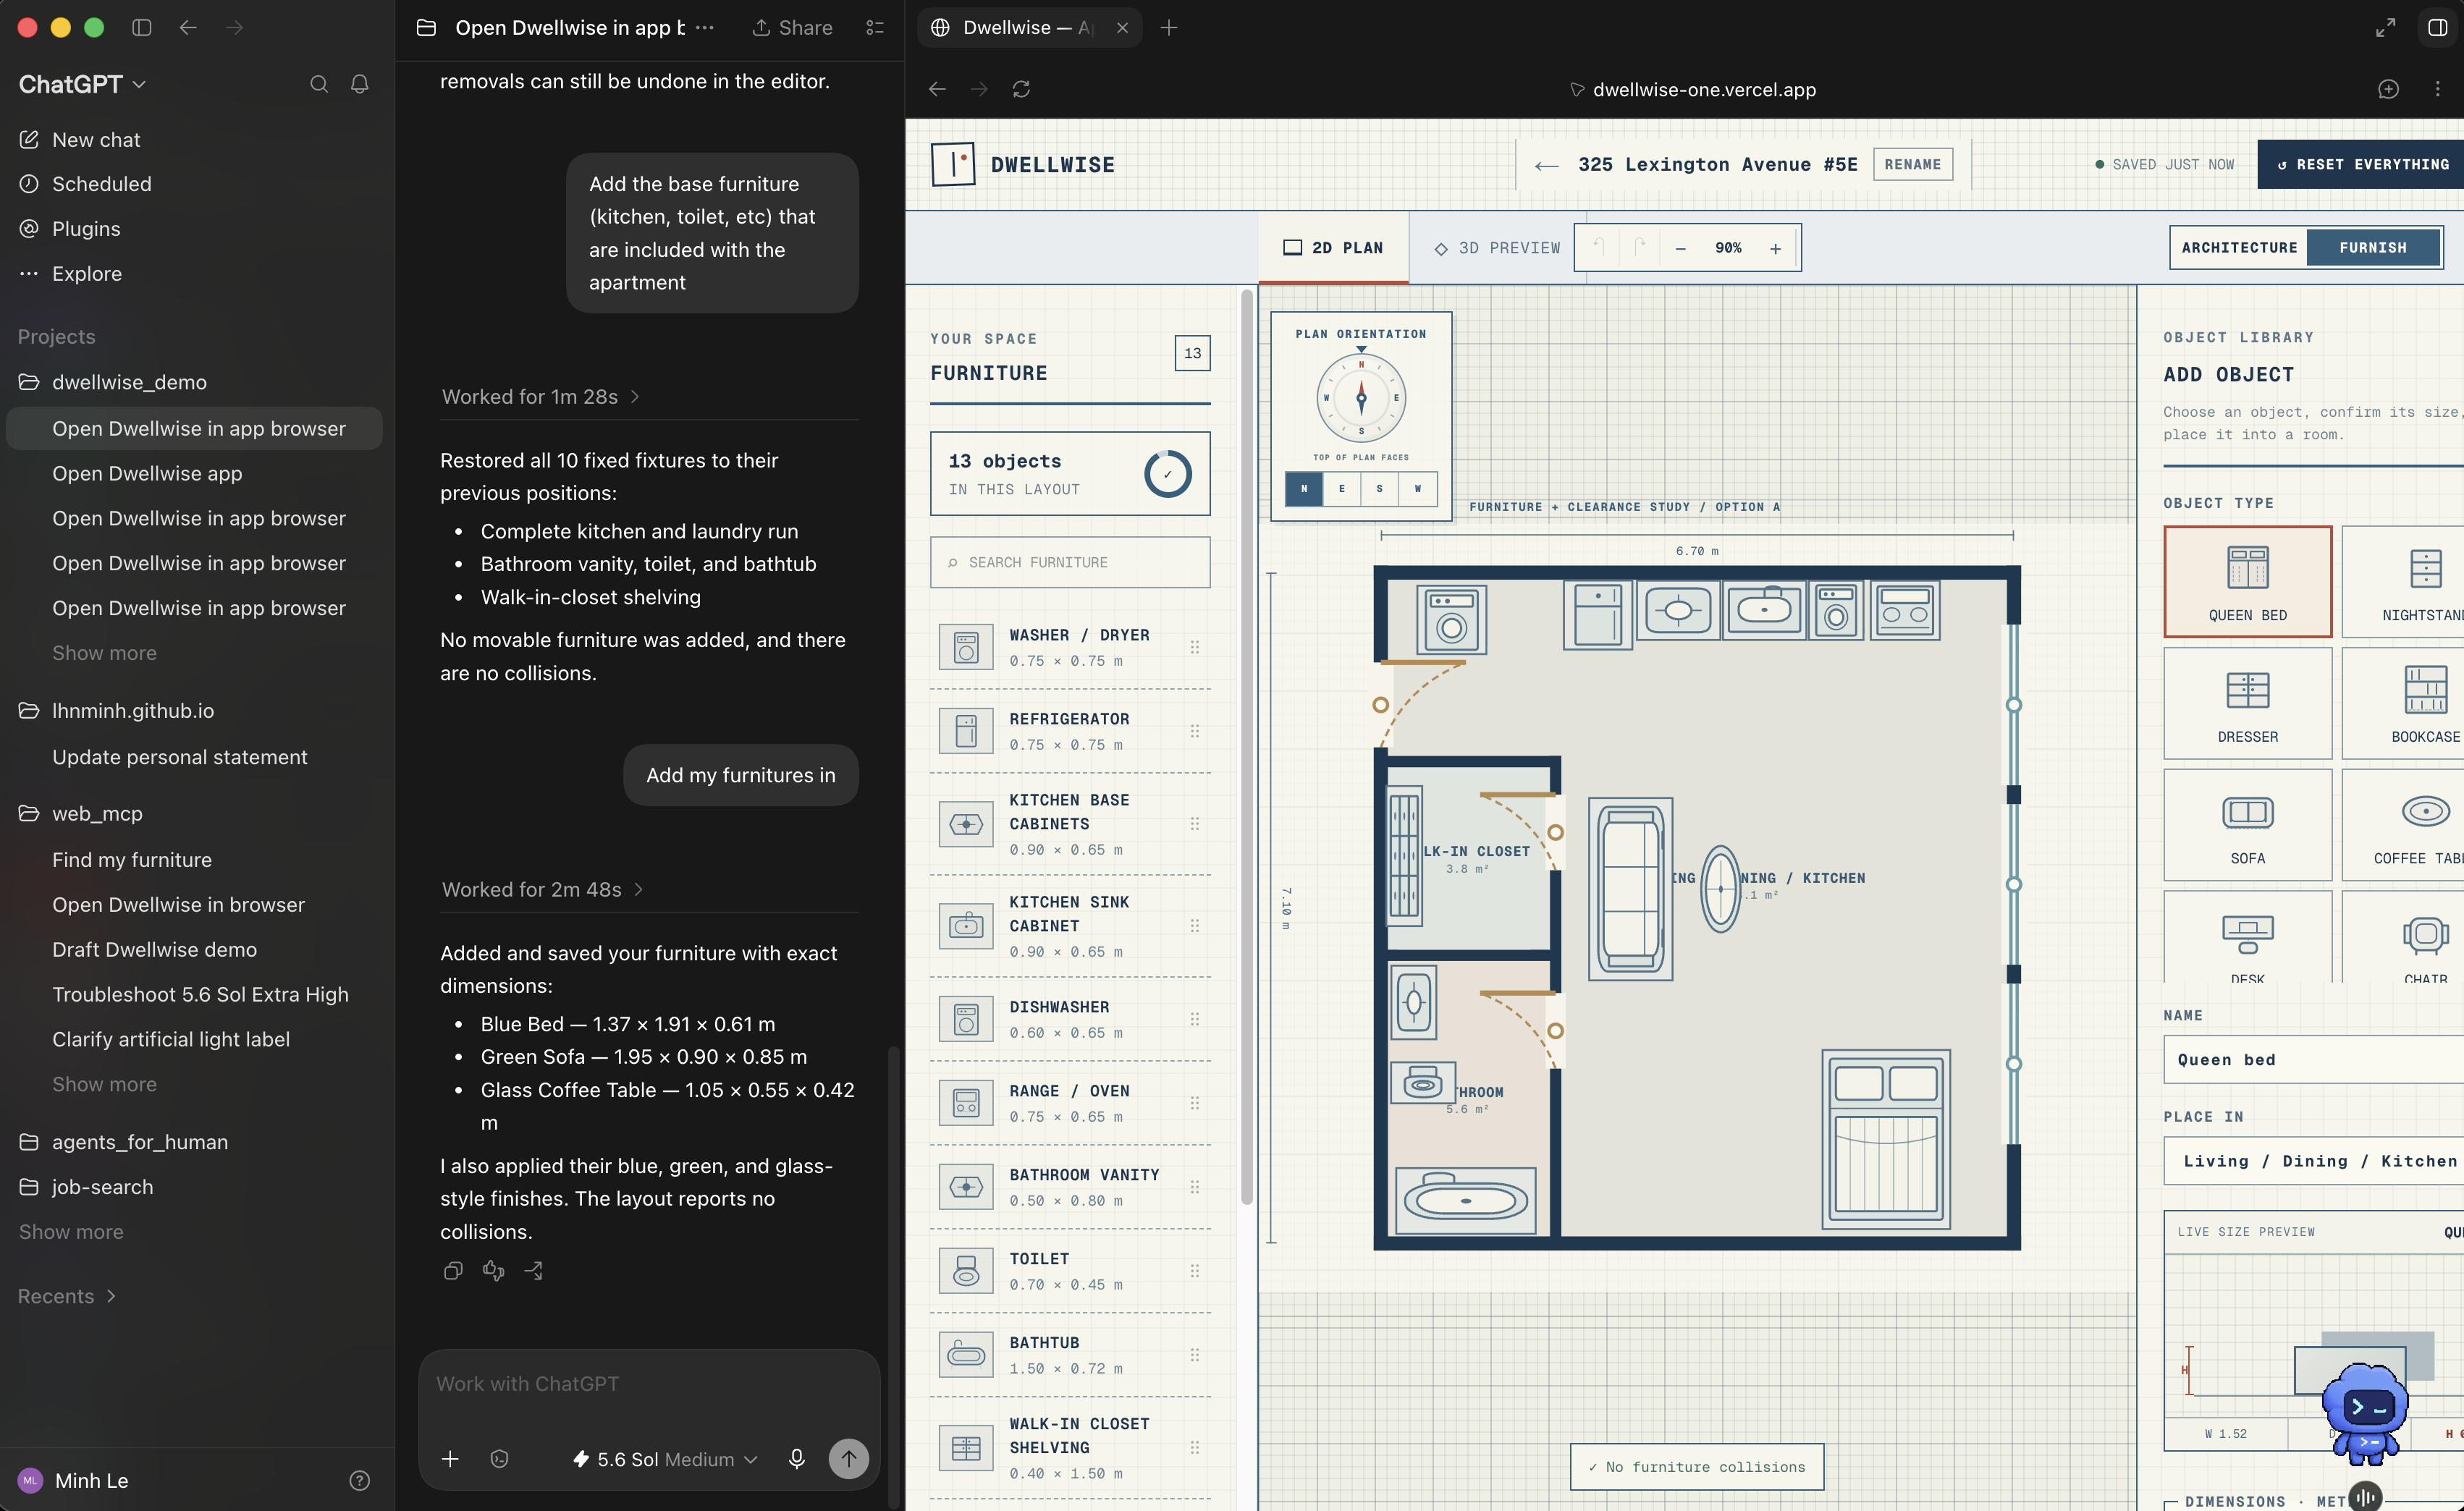Toggle the ChatGPT sidebar panel
2464x1511 pixels.
click(142, 28)
